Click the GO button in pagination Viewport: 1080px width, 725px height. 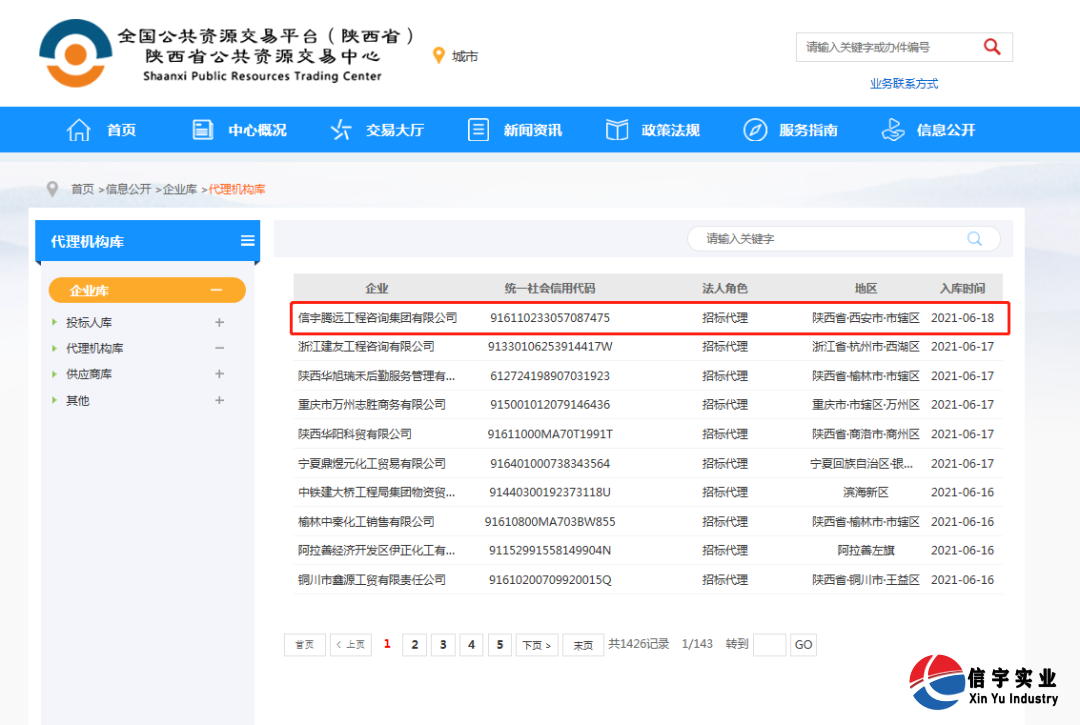pos(802,645)
